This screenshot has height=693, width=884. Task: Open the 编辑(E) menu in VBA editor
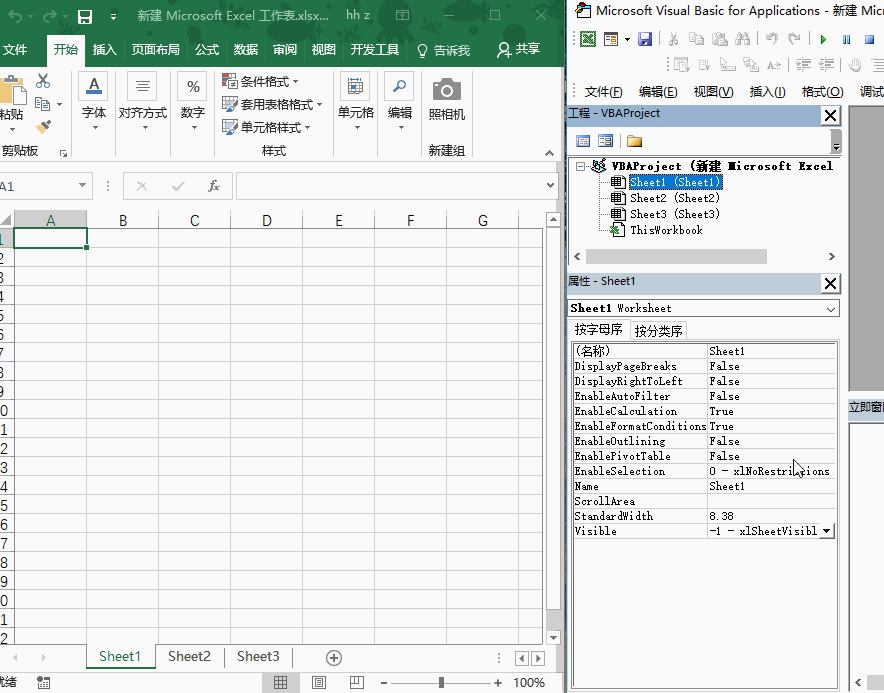(x=658, y=91)
